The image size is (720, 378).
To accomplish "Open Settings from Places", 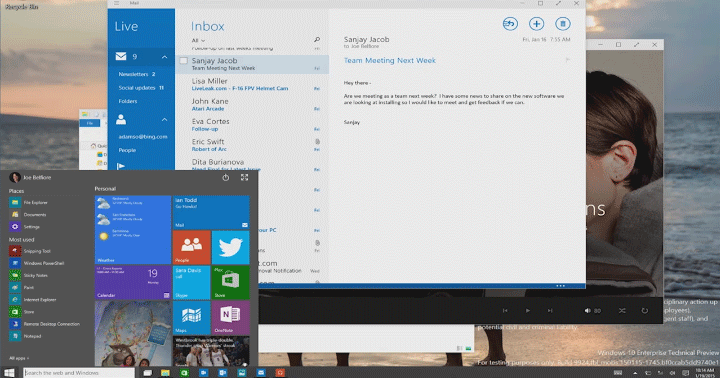I will pos(24,226).
